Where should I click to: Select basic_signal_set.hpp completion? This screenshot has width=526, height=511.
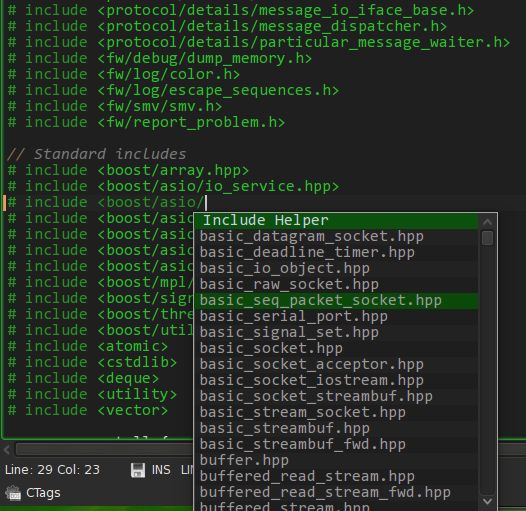tap(336, 333)
